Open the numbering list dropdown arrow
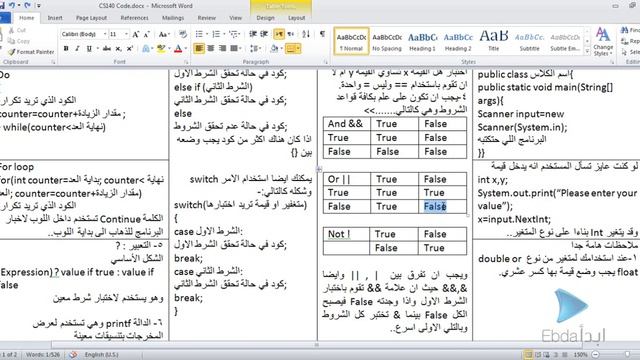Image resolution: width=640 pixels, height=360 pixels. click(x=224, y=34)
